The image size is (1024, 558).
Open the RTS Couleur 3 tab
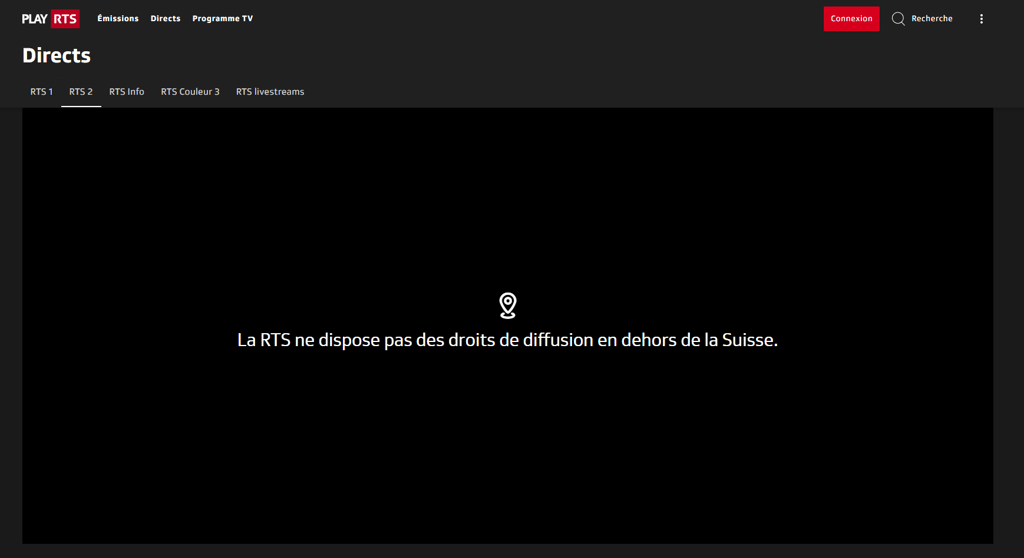tap(190, 91)
